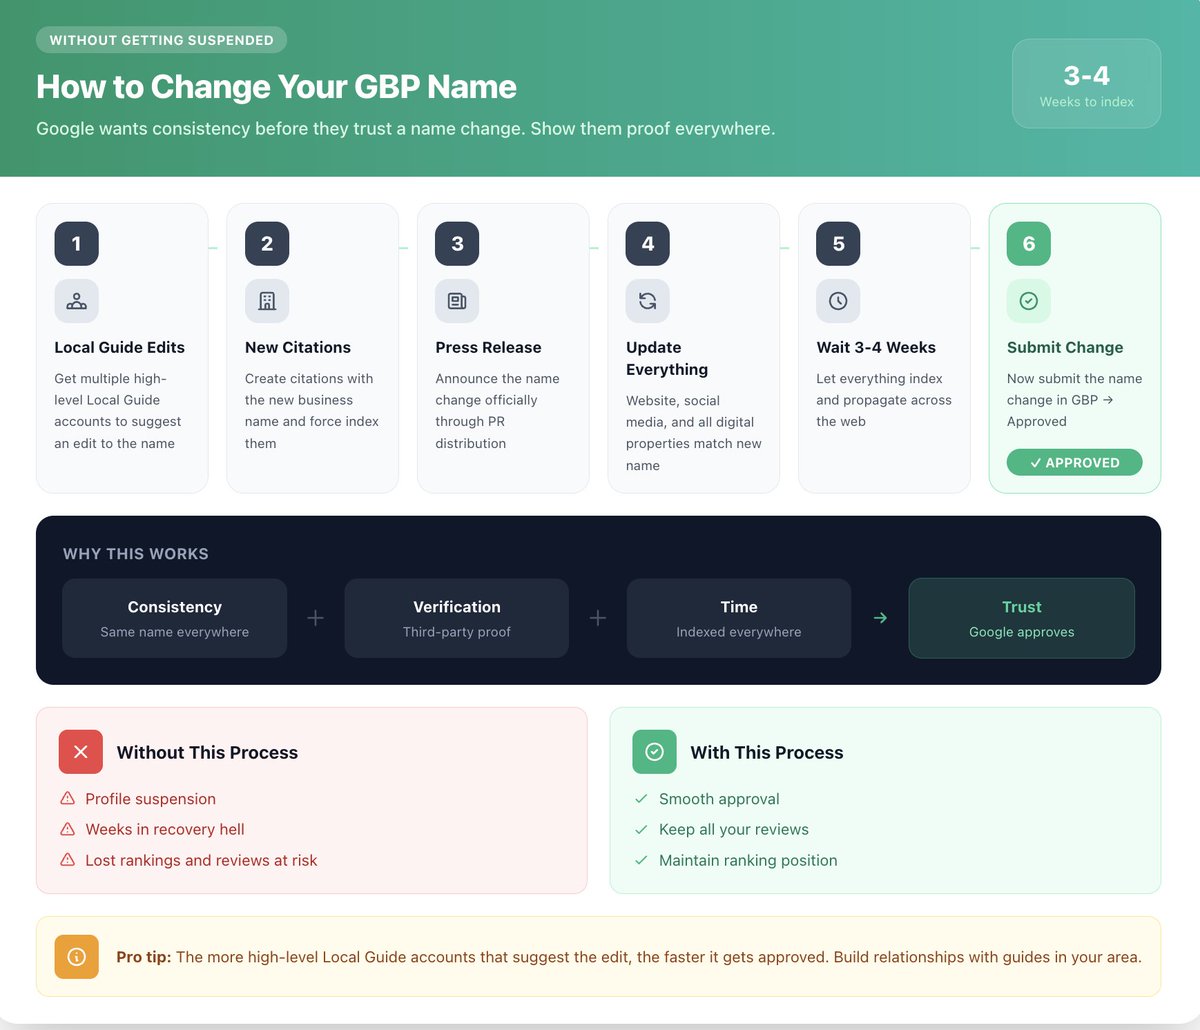Click the green check icon beside With This Process
The width and height of the screenshot is (1200, 1030).
point(654,752)
